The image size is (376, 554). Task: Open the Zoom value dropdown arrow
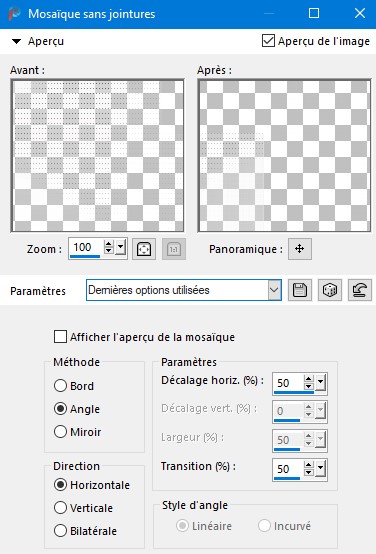tap(121, 247)
